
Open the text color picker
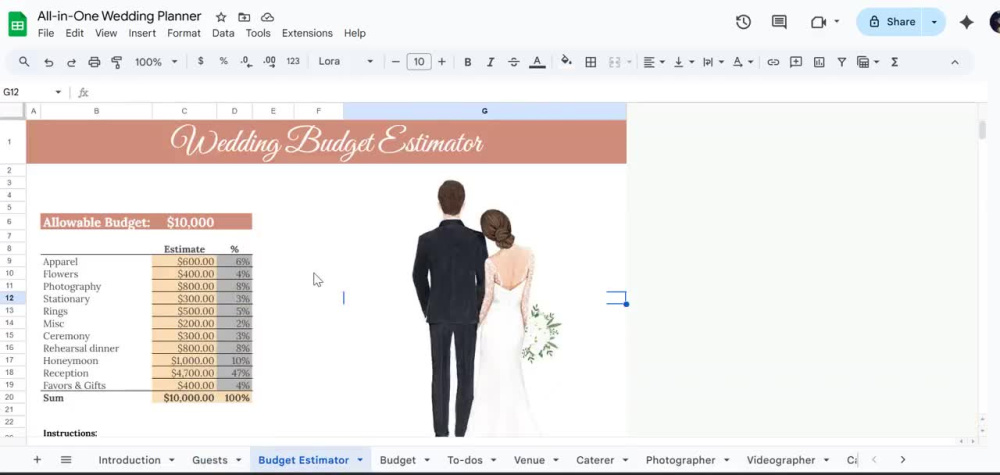click(537, 62)
